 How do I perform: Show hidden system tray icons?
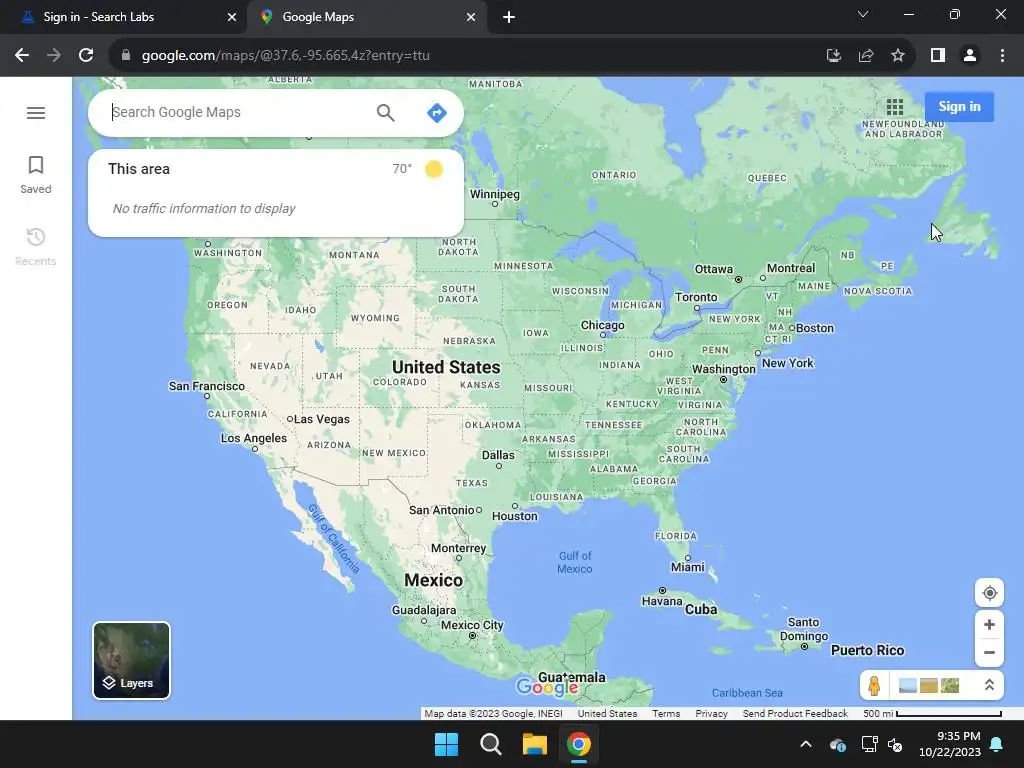tap(806, 744)
